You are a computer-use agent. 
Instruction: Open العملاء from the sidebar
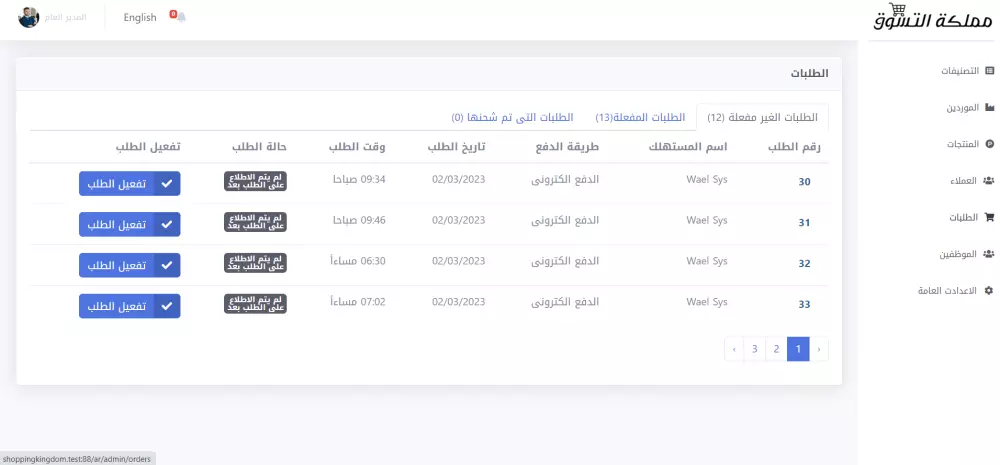[x=964, y=181]
